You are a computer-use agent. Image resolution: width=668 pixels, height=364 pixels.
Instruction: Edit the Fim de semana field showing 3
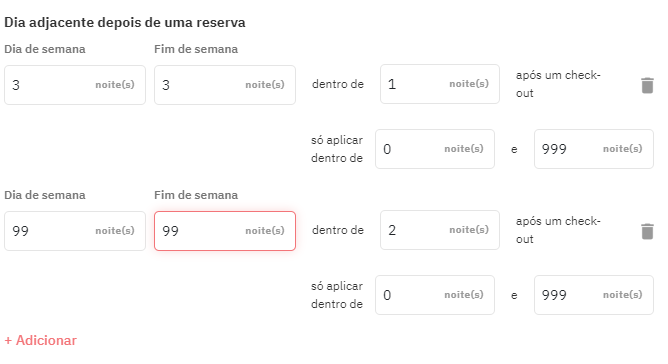pos(225,85)
